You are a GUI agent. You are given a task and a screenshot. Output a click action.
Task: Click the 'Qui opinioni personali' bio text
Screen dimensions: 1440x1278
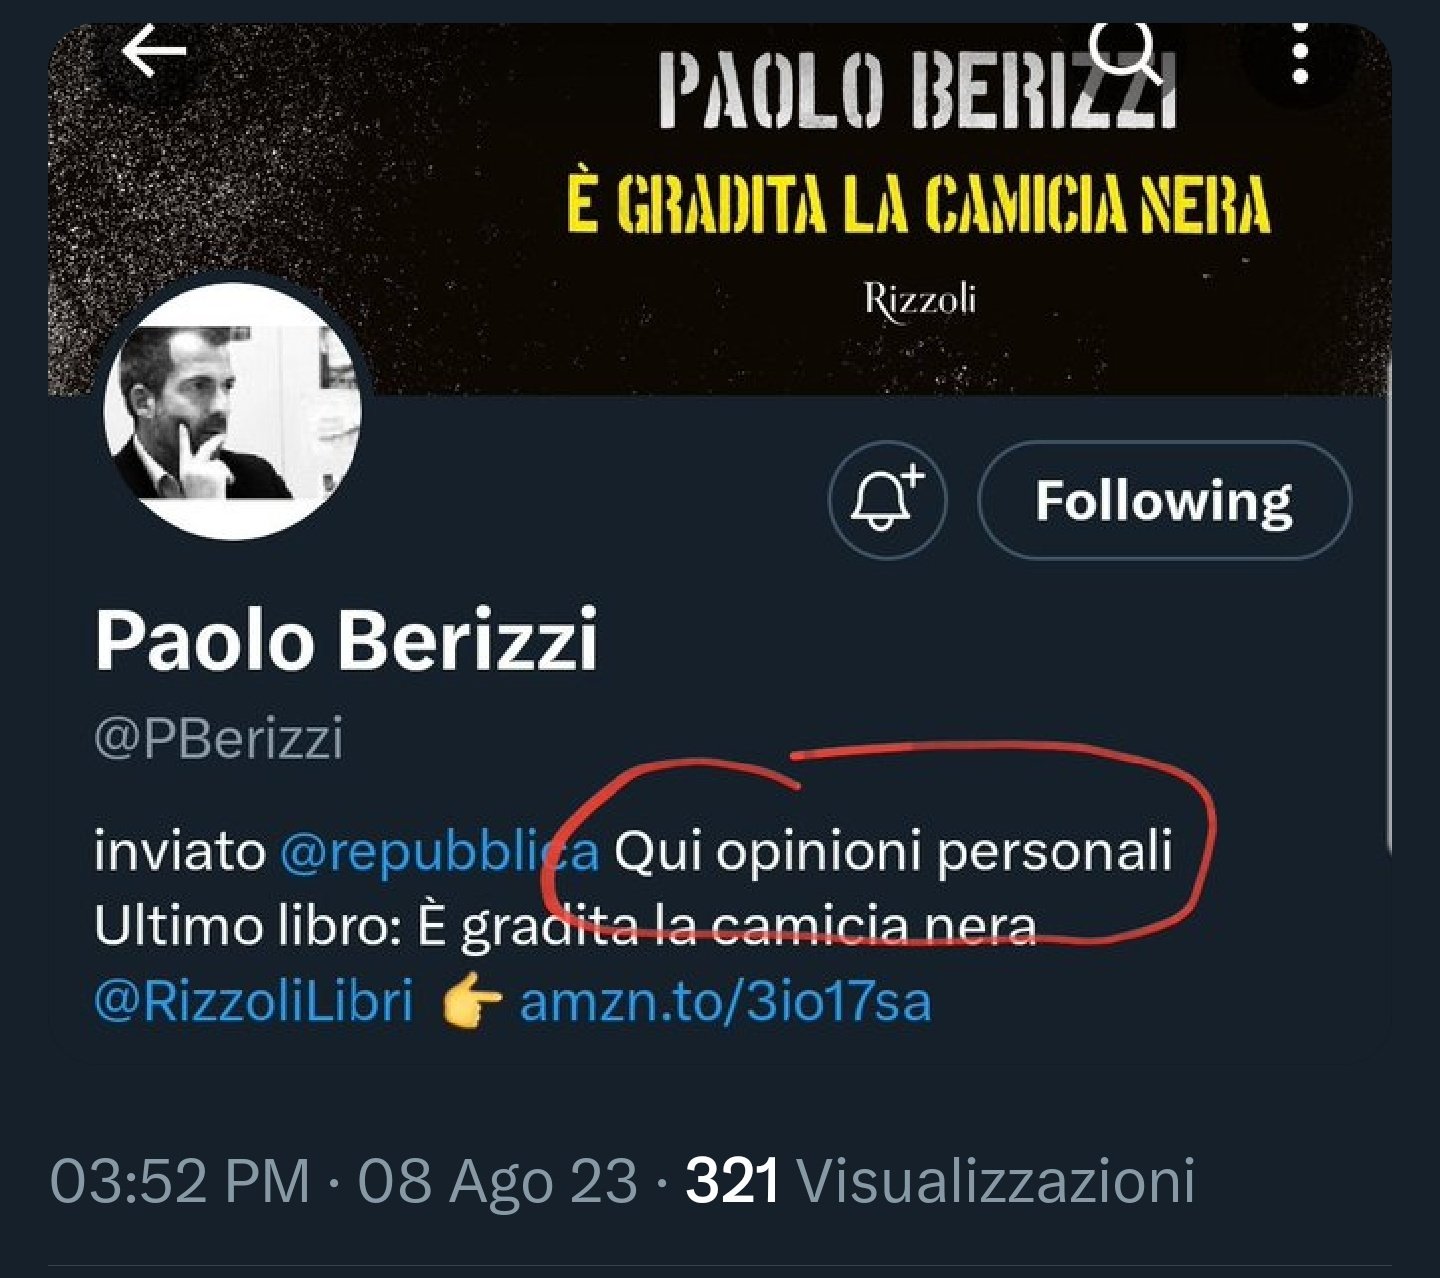(x=892, y=852)
